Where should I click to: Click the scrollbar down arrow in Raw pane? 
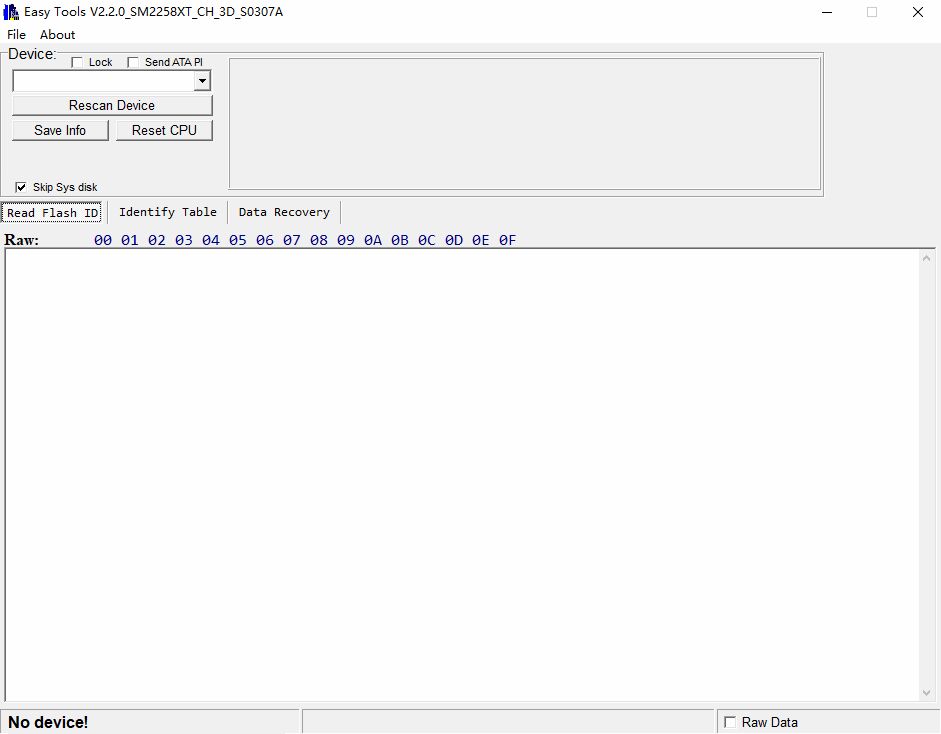point(926,693)
